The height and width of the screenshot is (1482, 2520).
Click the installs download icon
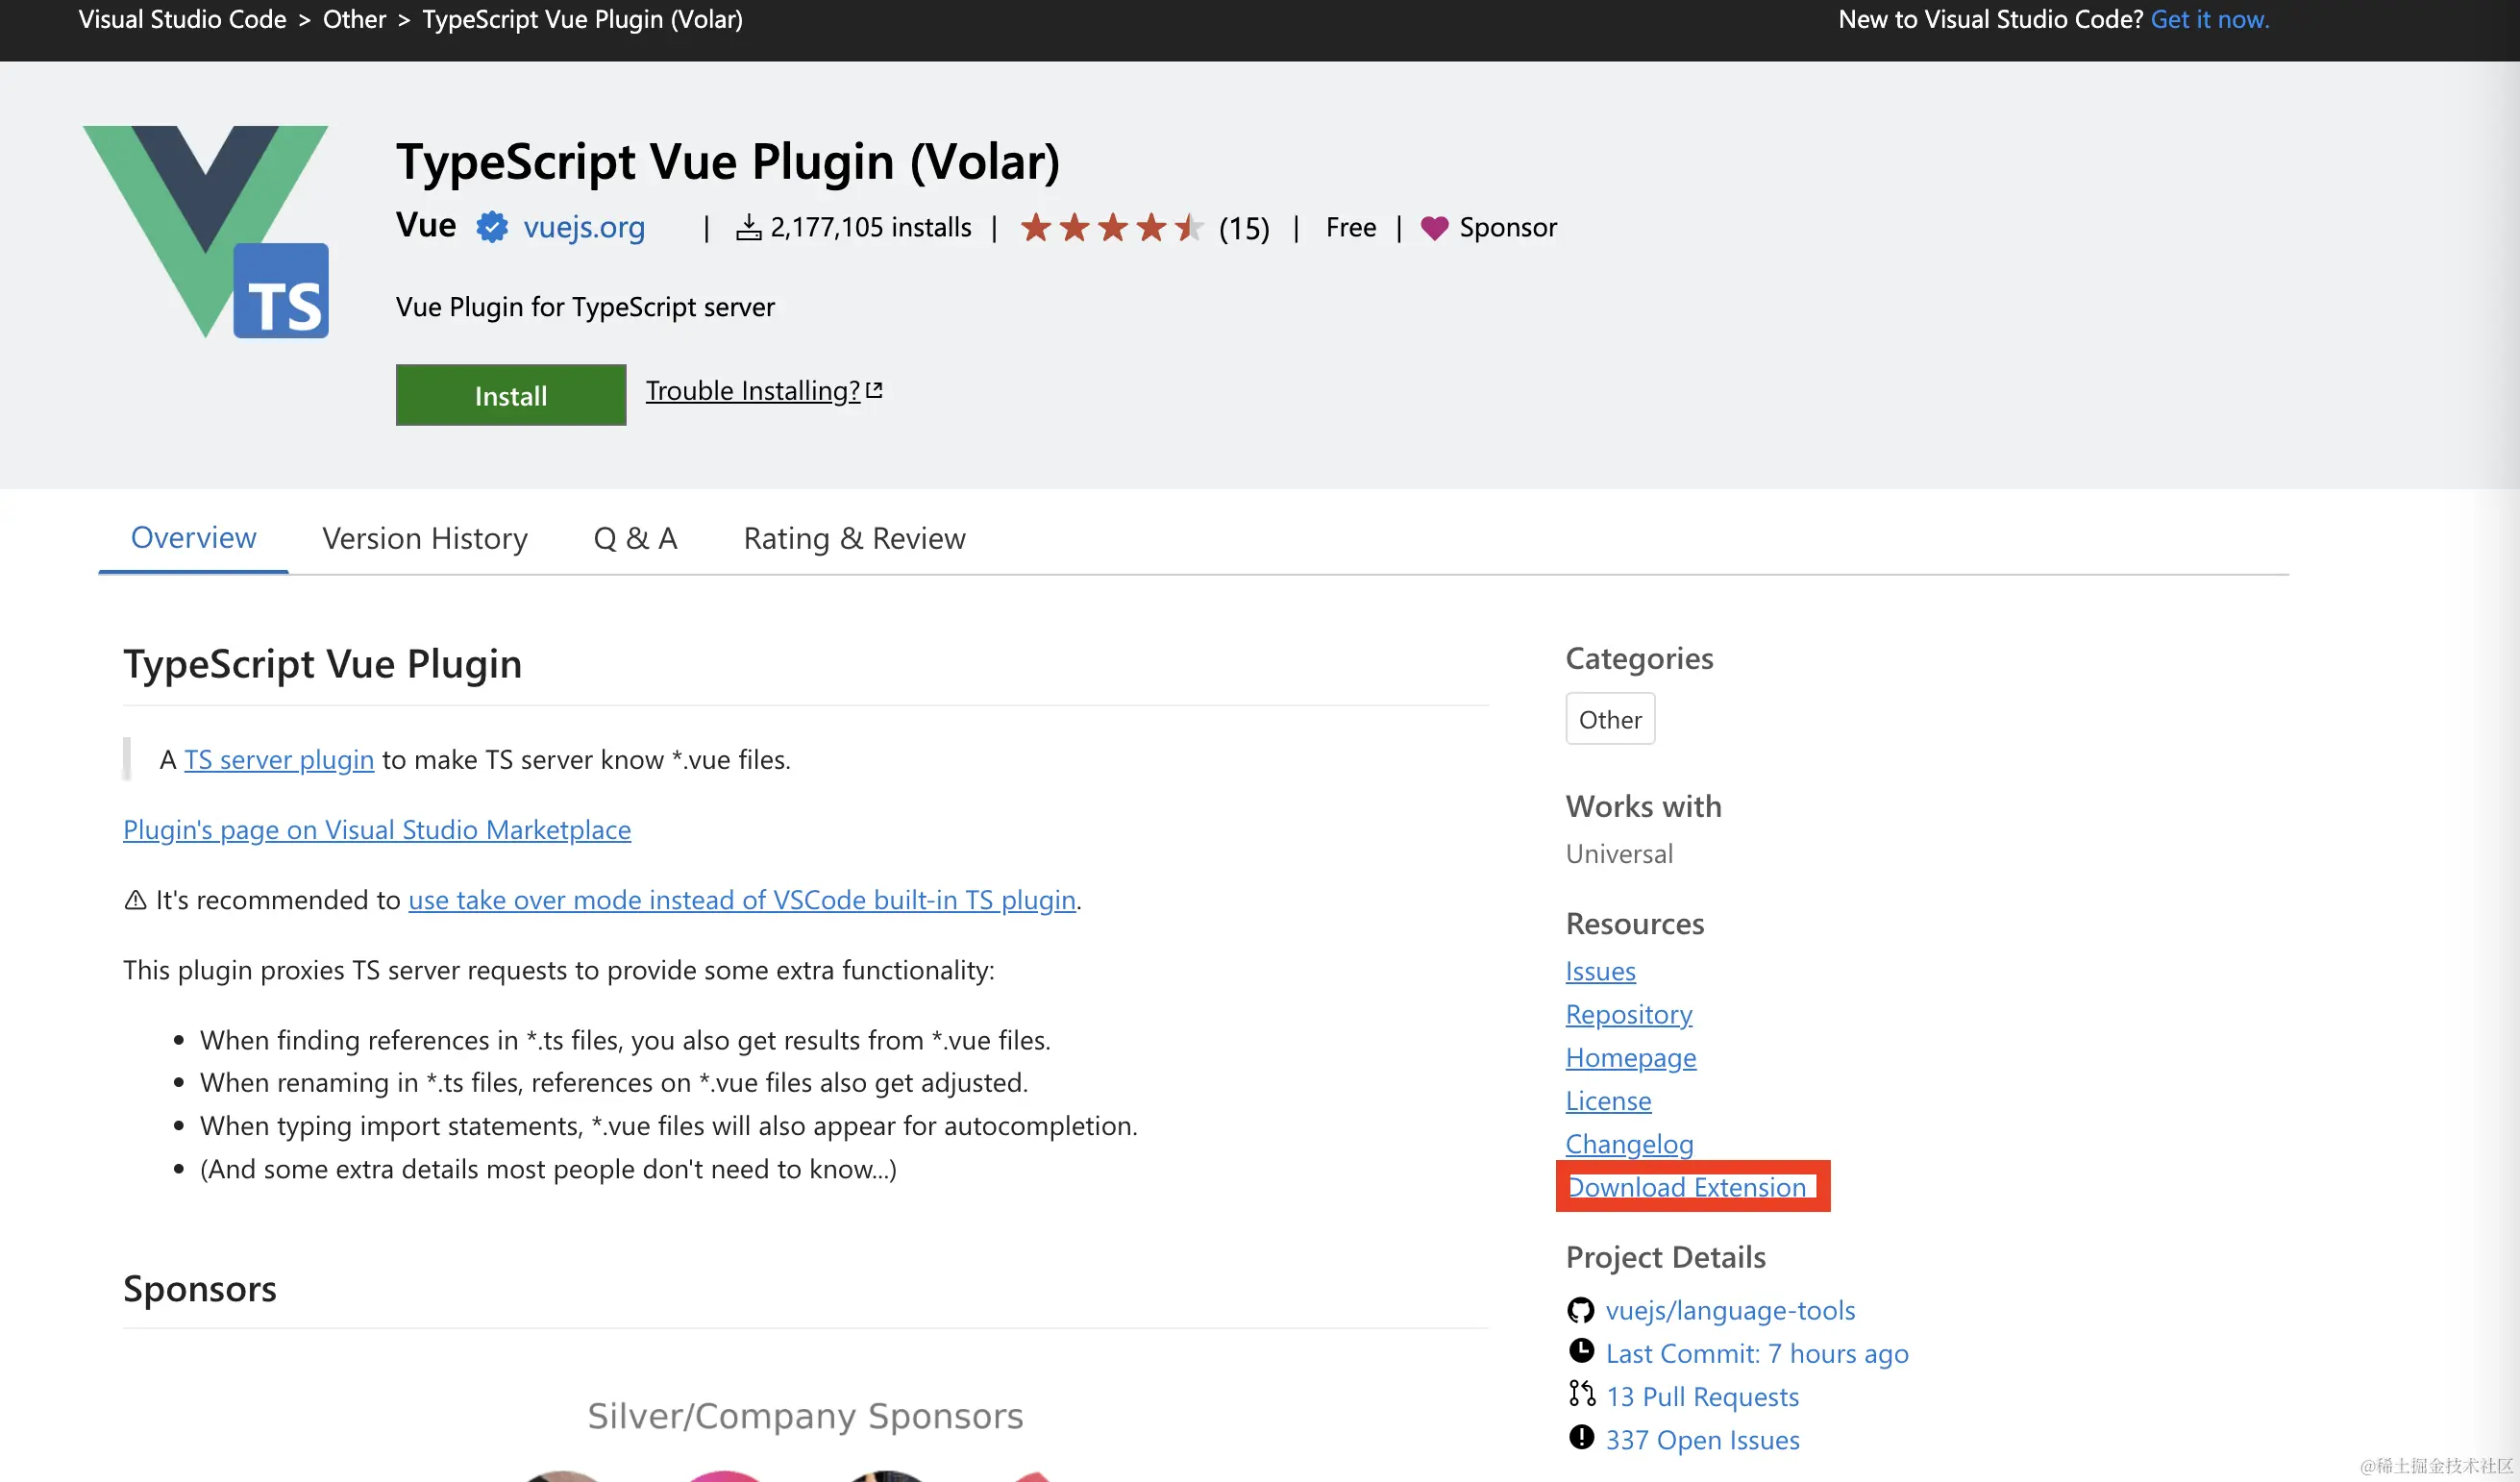[748, 228]
